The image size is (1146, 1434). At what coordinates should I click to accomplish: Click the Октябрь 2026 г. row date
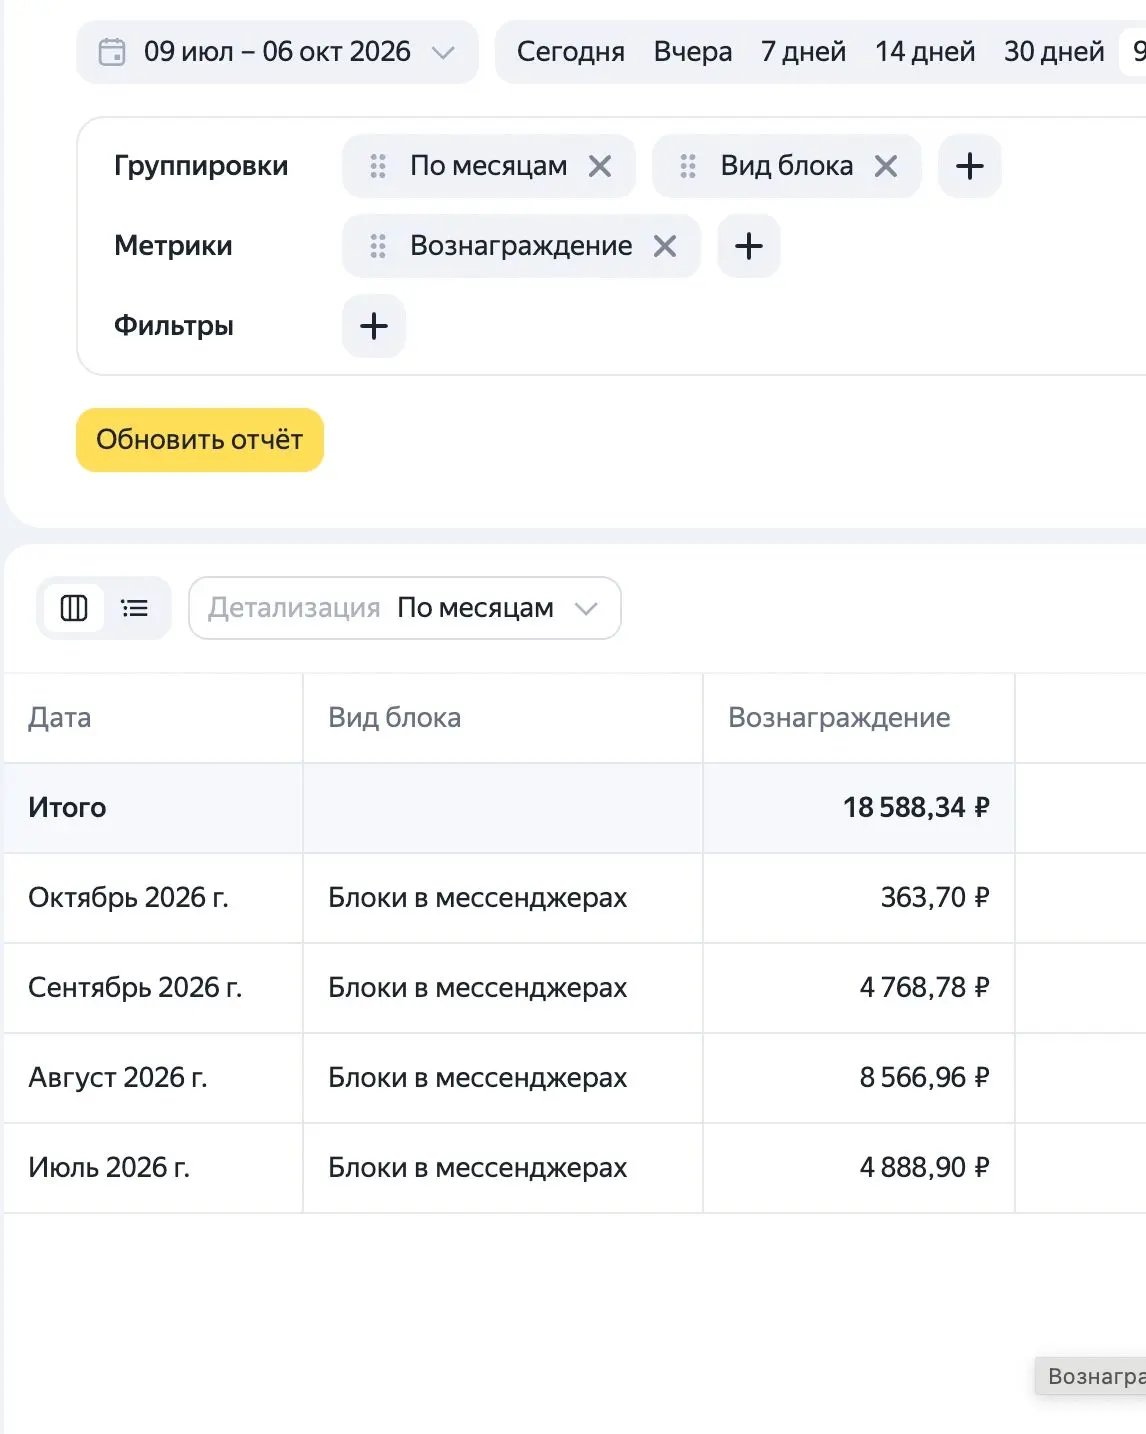(x=128, y=898)
